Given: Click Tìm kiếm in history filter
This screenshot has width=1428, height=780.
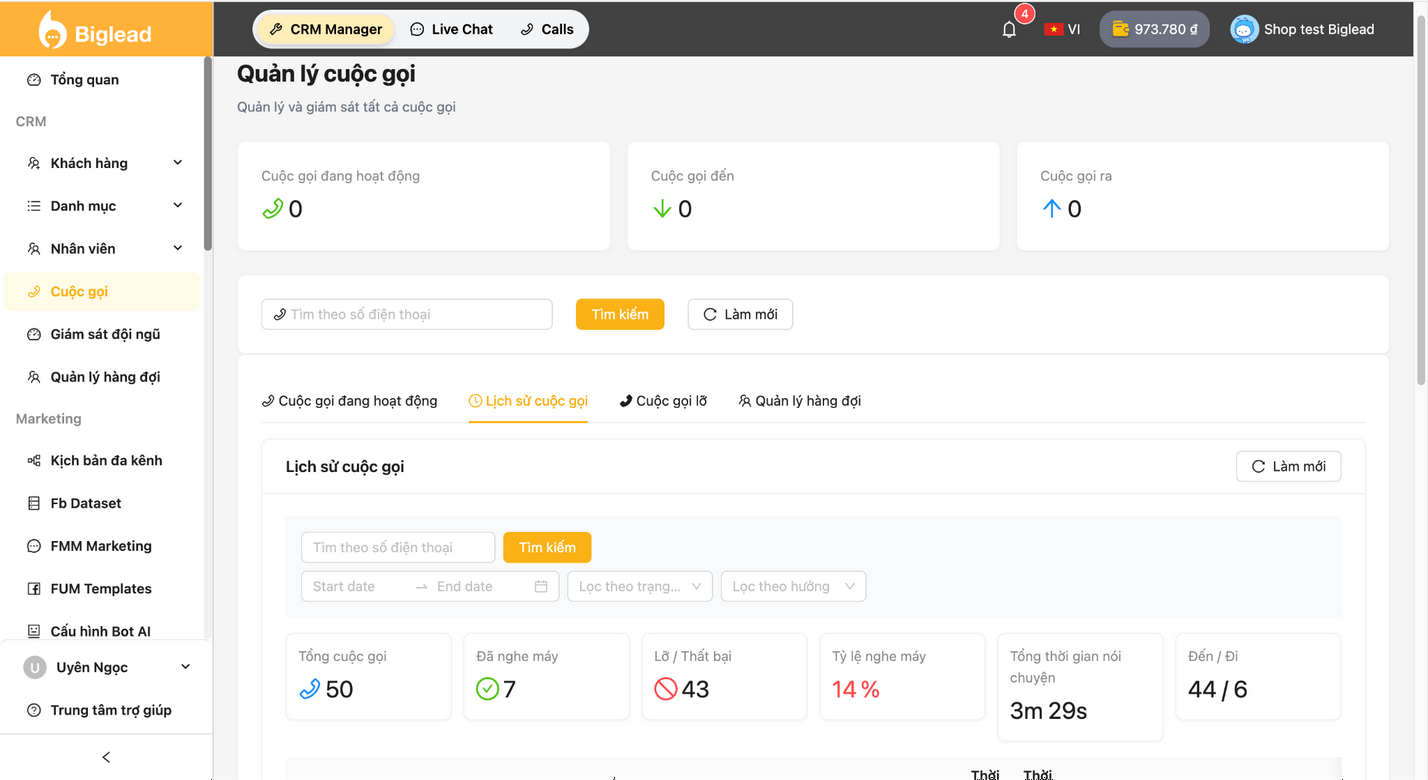Looking at the screenshot, I should point(547,547).
